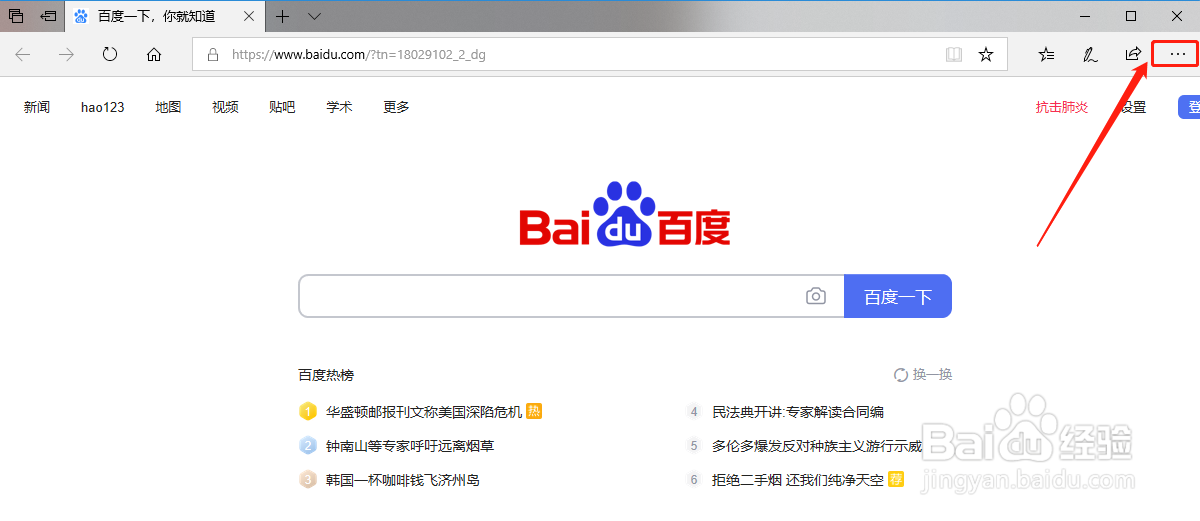Refresh hot list with 换一换
Image resolution: width=1200 pixels, height=521 pixels.
(x=923, y=375)
